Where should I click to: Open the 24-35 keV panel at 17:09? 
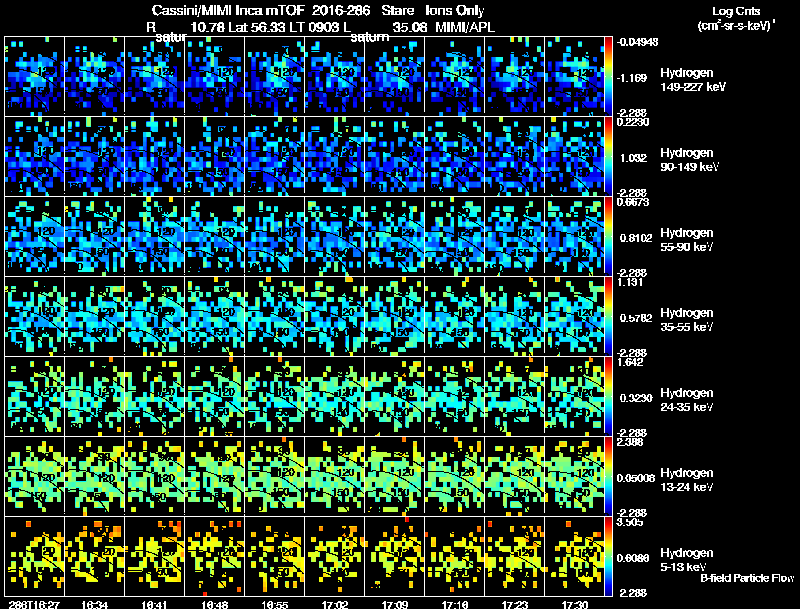click(x=395, y=395)
